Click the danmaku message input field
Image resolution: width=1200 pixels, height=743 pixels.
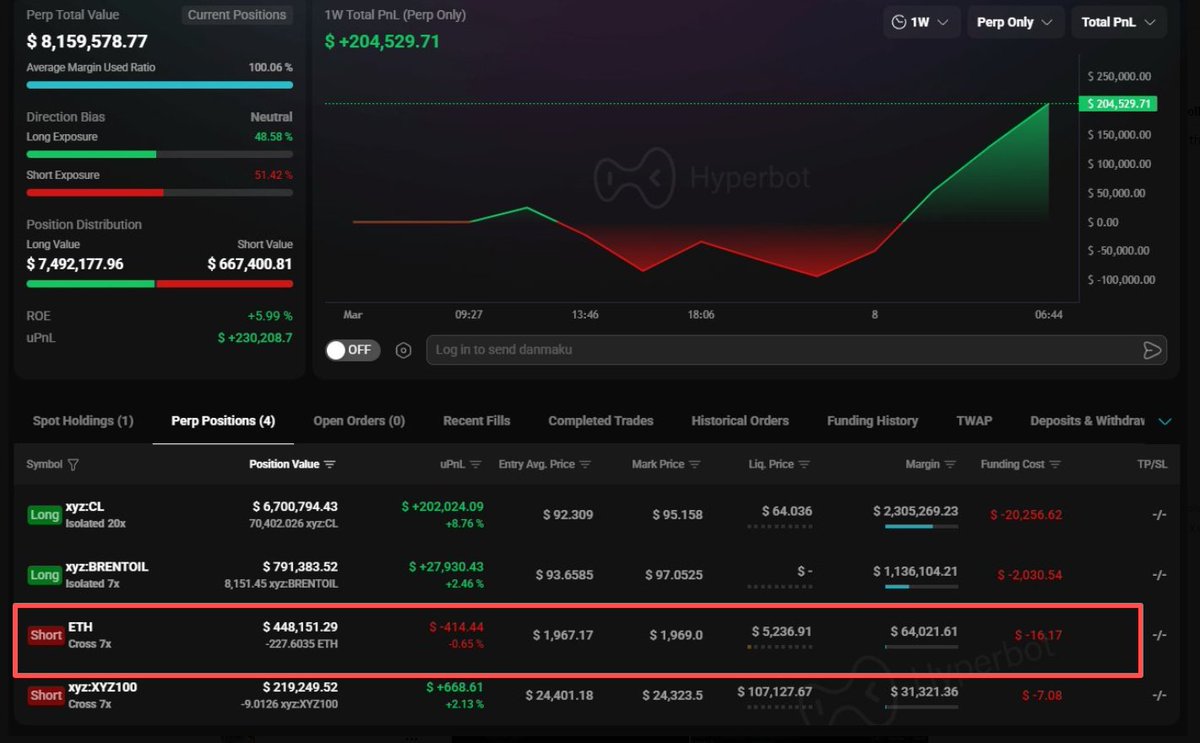coord(780,350)
